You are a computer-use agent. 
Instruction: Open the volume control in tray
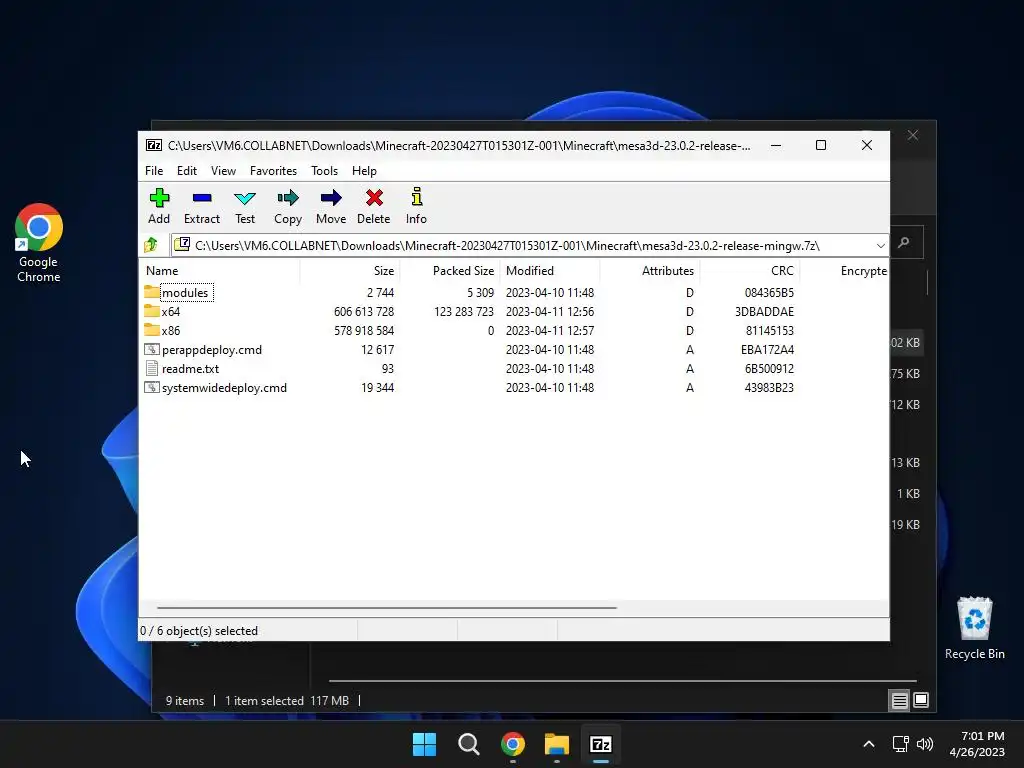pos(925,744)
